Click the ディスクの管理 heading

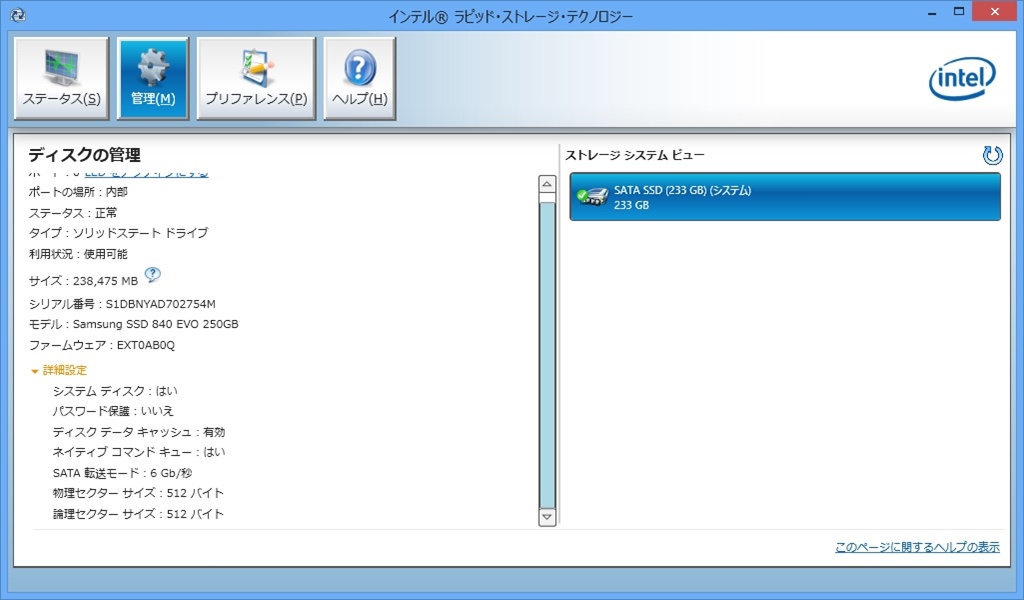(x=84, y=155)
